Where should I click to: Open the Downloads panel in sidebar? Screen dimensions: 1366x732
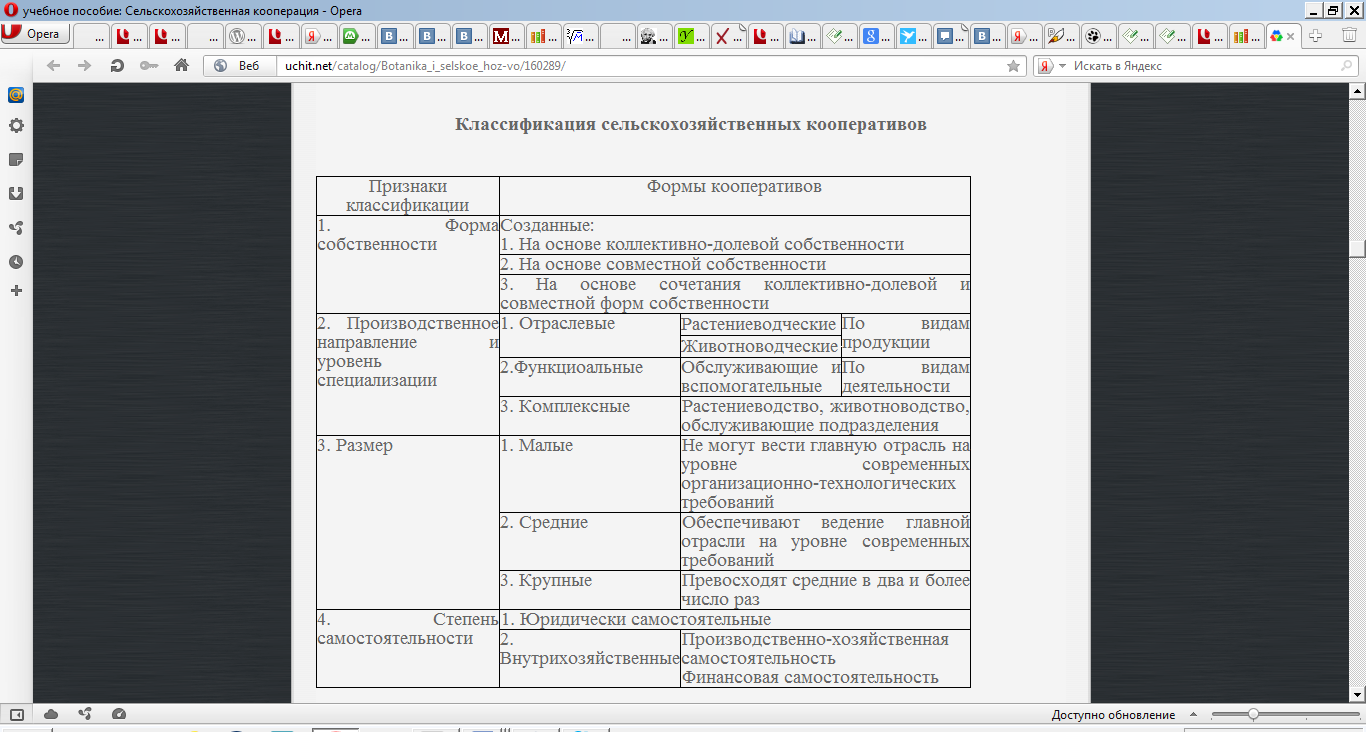click(x=16, y=194)
